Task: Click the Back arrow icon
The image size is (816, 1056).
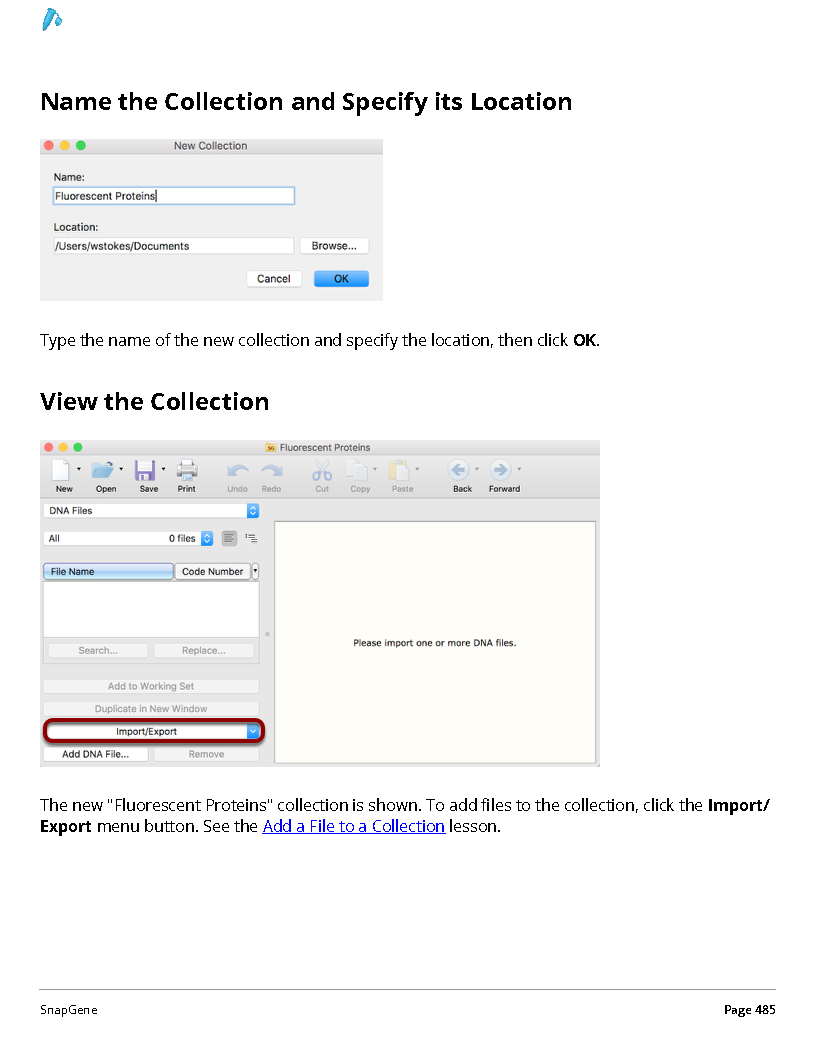Action: (458, 470)
